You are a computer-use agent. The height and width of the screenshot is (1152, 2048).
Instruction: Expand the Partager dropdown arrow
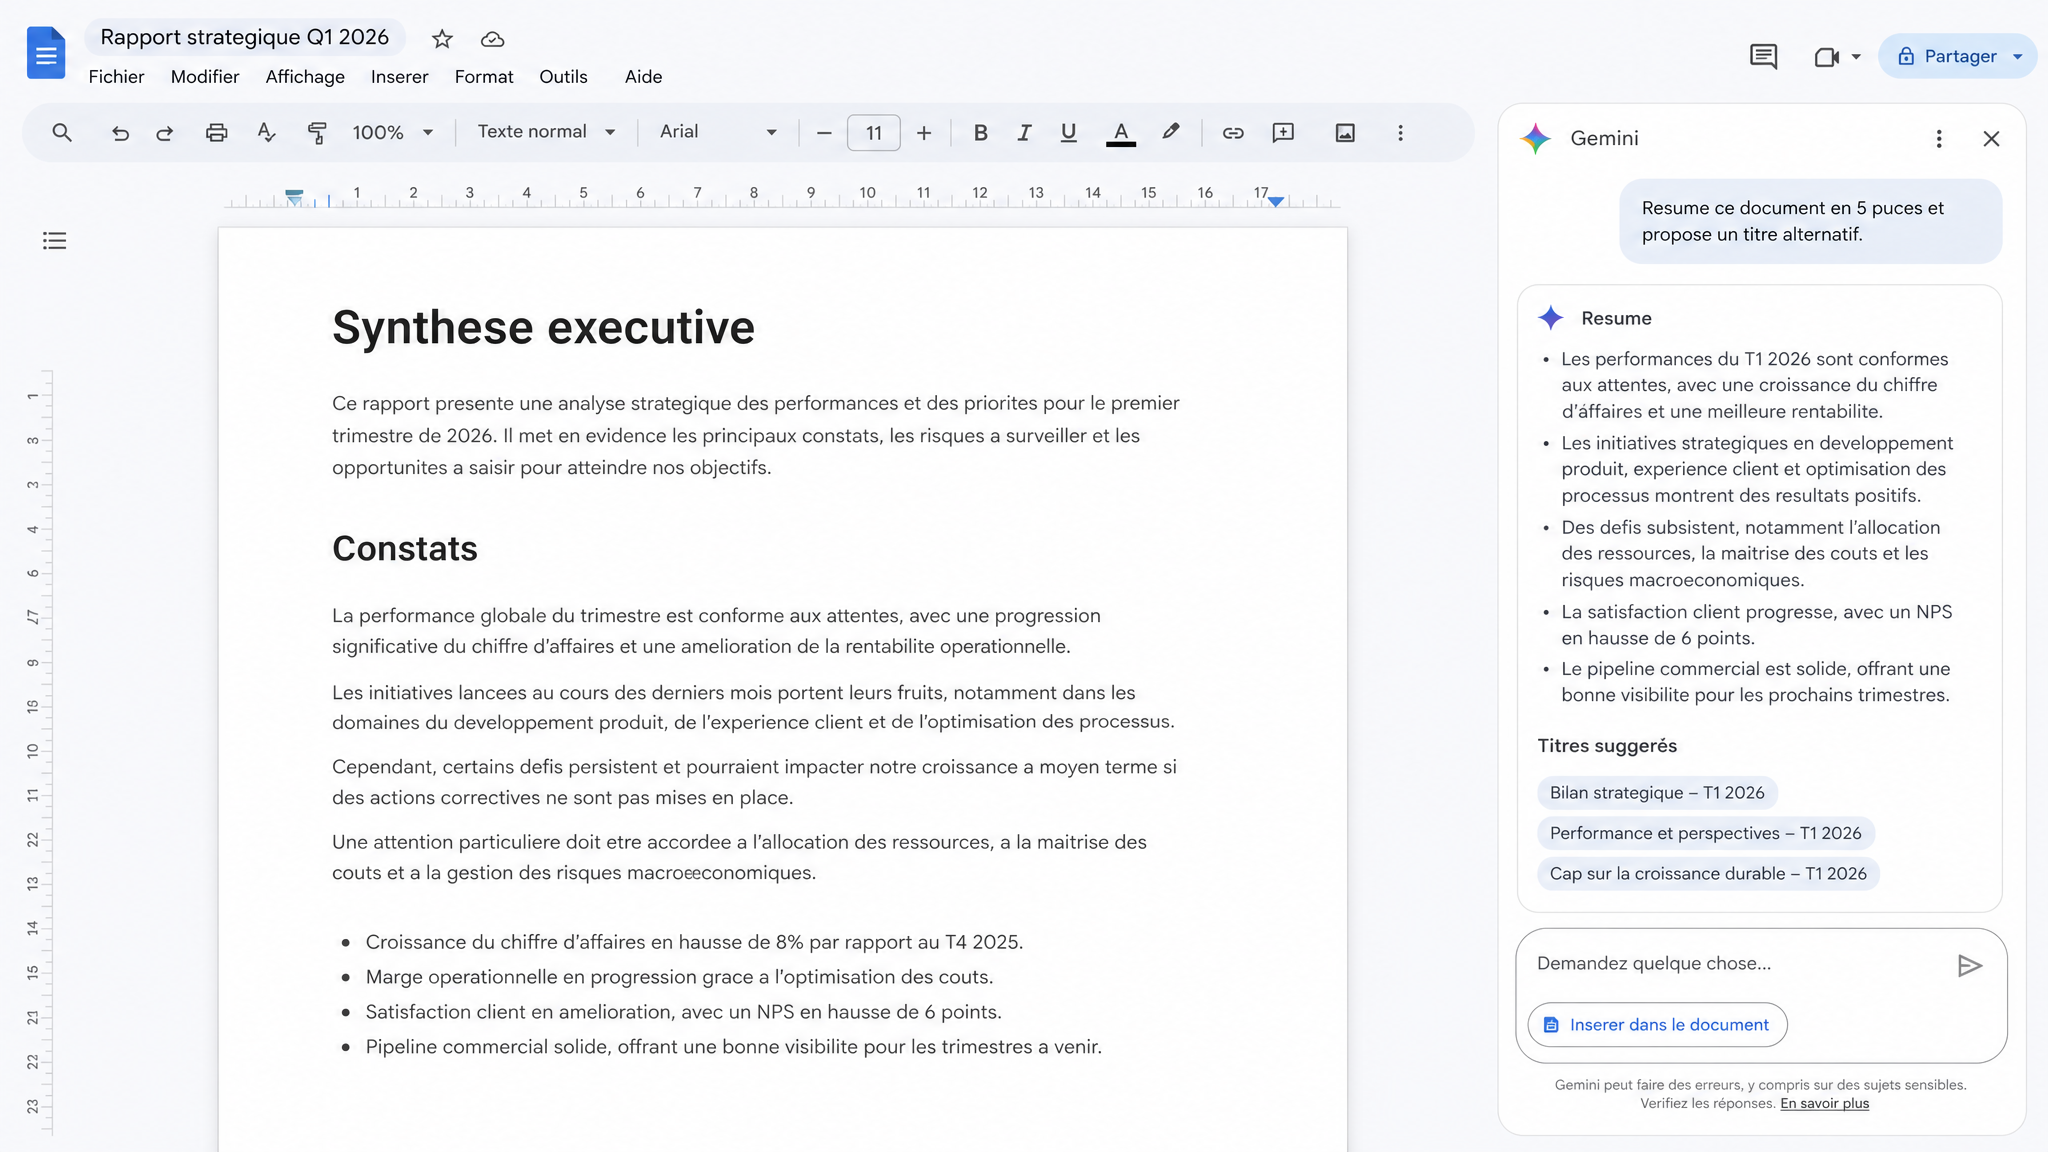tap(2018, 56)
